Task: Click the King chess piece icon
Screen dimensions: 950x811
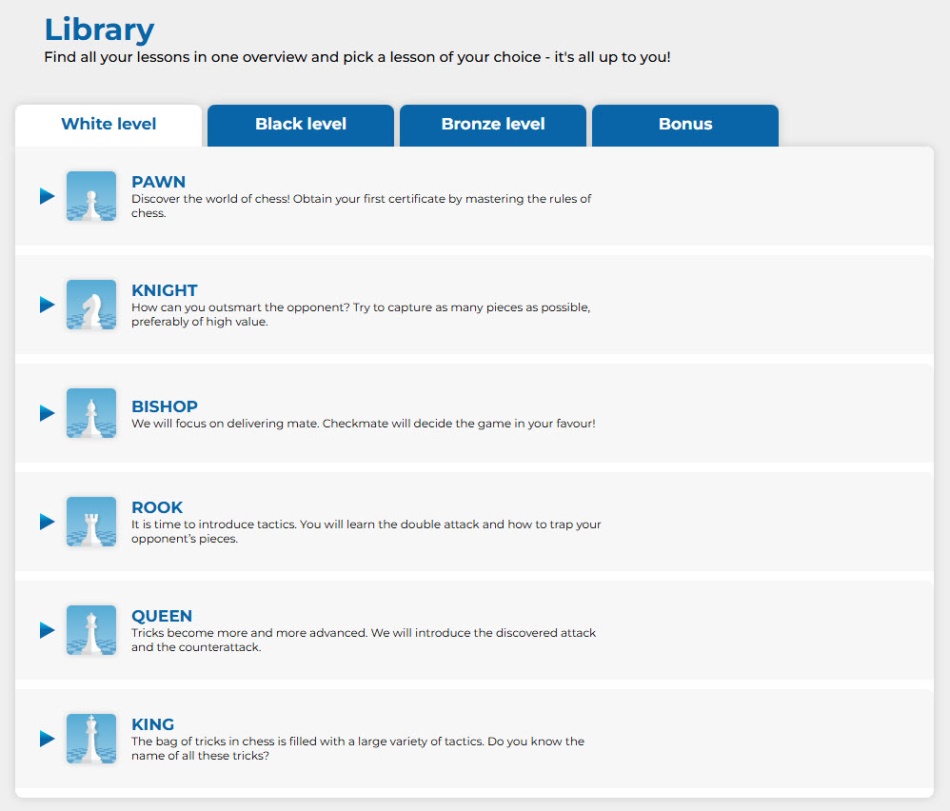Action: pyautogui.click(x=91, y=739)
